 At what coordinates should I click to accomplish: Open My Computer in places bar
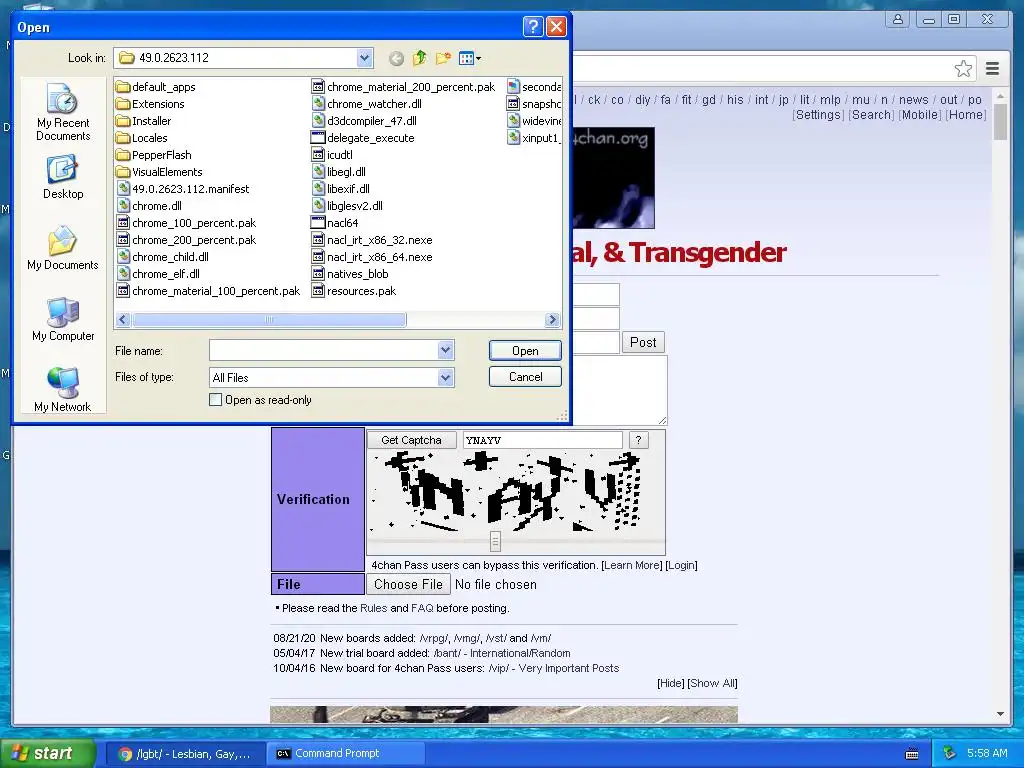63,319
